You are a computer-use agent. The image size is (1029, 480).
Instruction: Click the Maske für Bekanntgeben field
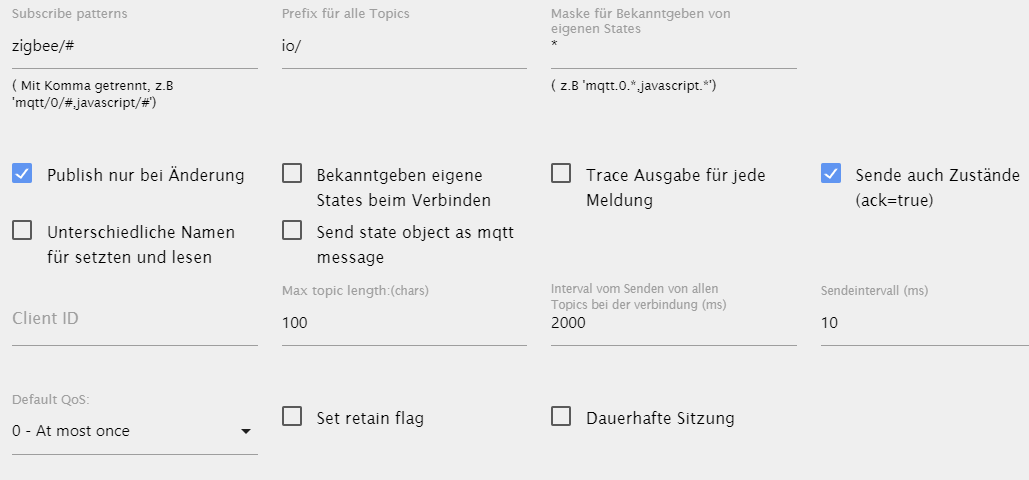[x=674, y=47]
